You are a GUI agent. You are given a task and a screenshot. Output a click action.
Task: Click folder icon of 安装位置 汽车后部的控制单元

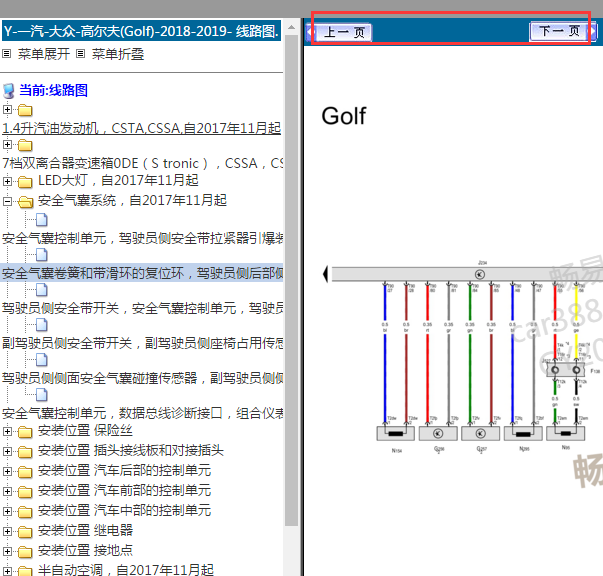(25, 472)
